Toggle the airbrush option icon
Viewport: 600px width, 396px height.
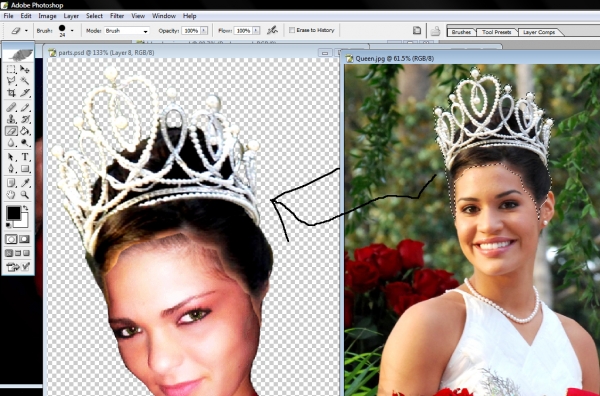pyautogui.click(x=272, y=30)
